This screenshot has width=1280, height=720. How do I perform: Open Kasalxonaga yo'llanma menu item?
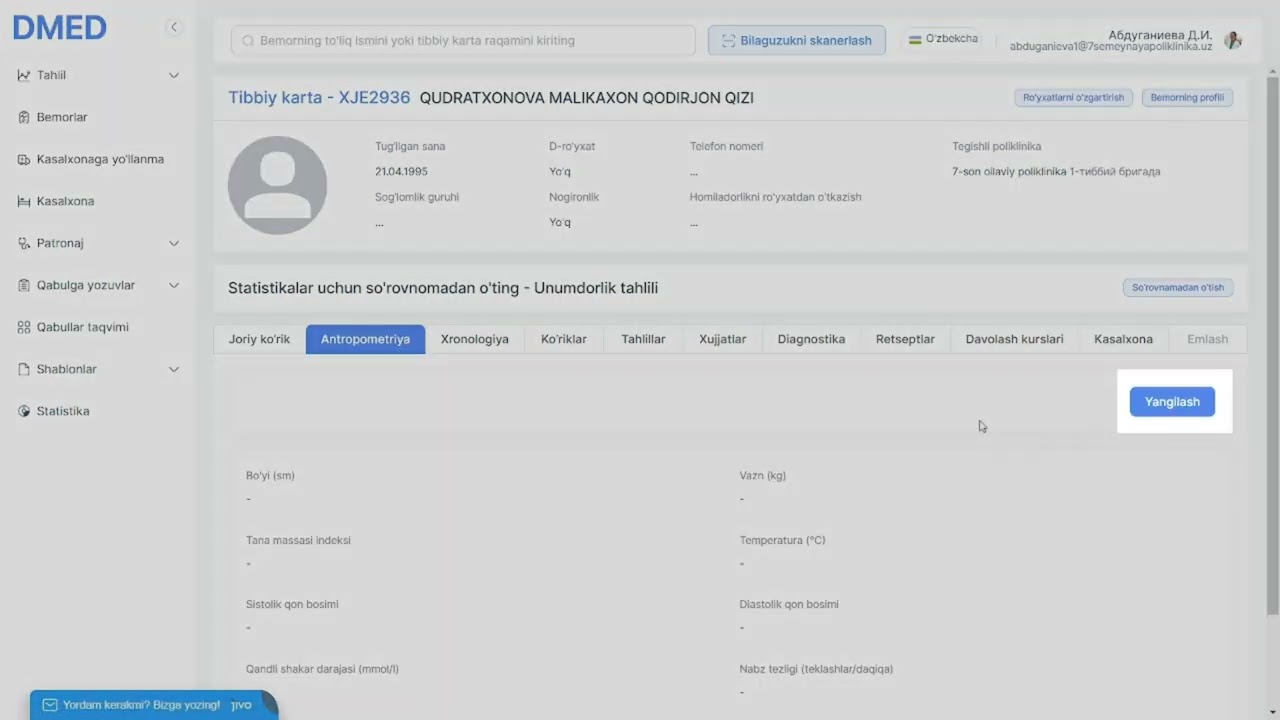[100, 159]
